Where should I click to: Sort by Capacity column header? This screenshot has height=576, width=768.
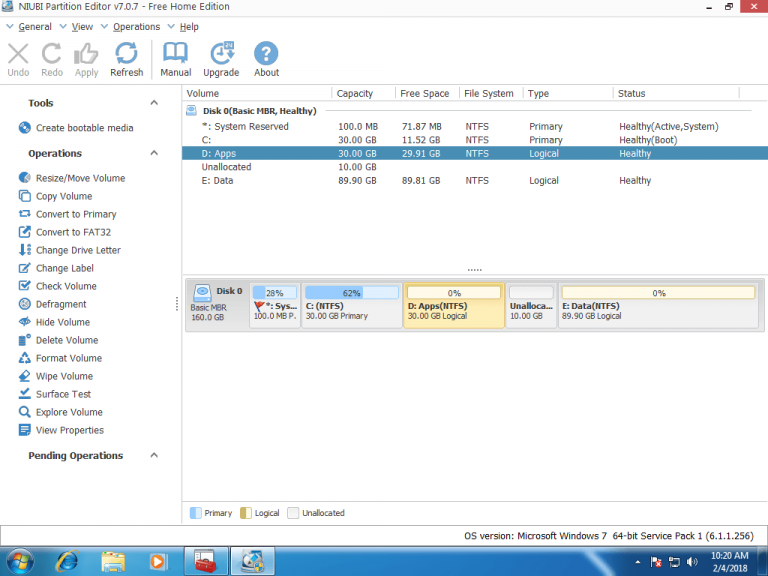(x=364, y=94)
